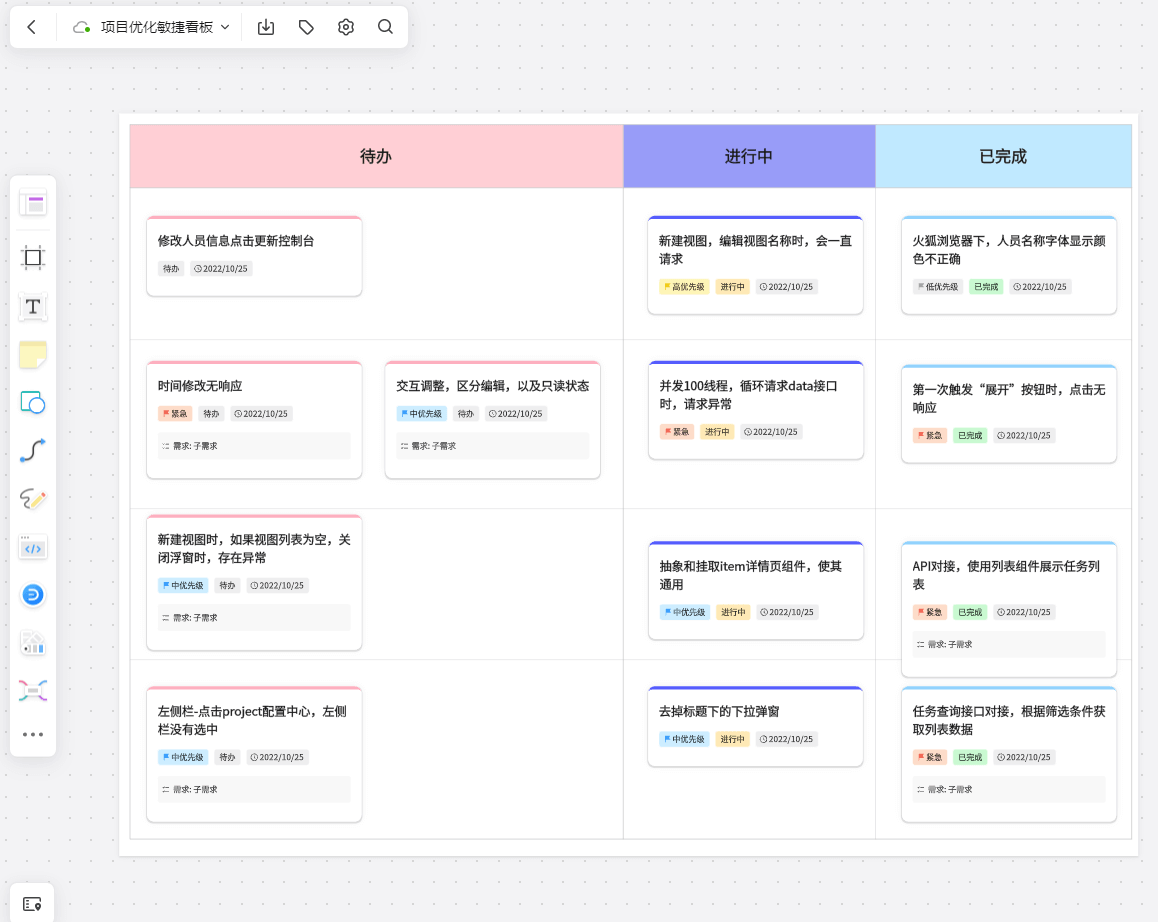
Task: Click 中优先级 tag on 左侧栏 card
Action: tap(183, 757)
